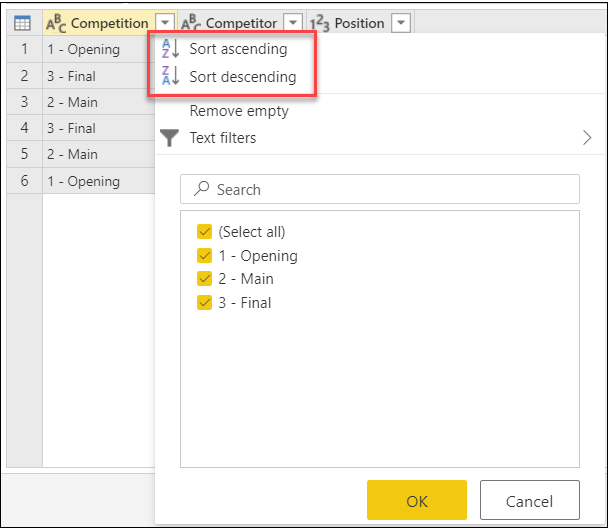Click into the Search input field
Viewport: 608px width, 530px height.
[x=390, y=189]
